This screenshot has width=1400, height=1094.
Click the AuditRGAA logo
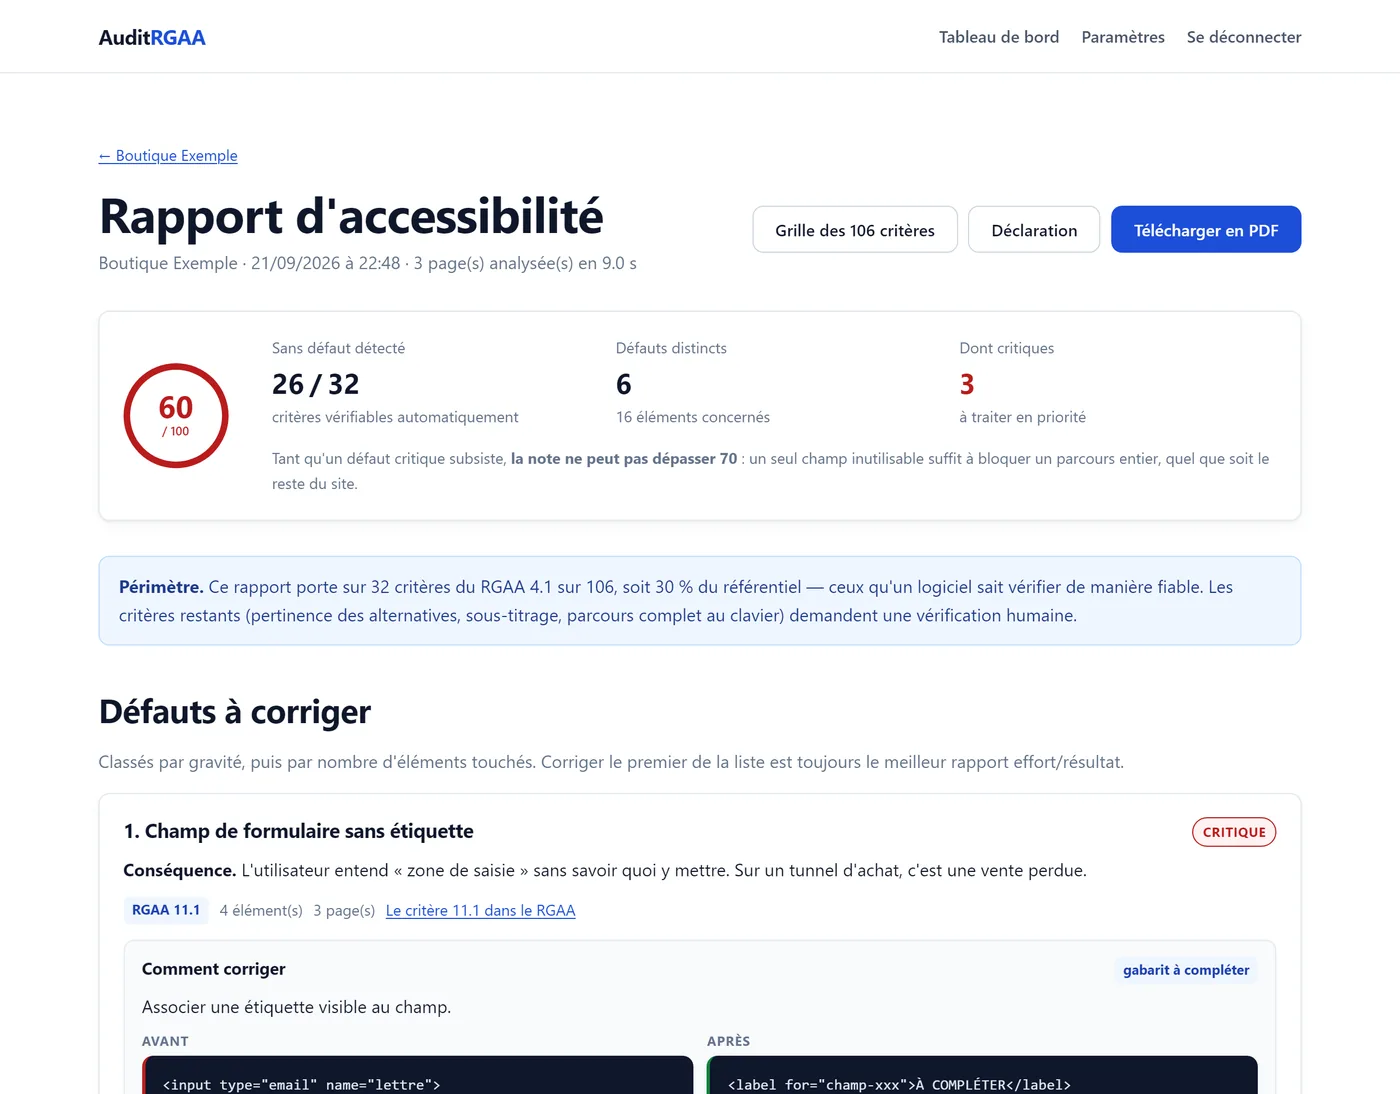152,37
